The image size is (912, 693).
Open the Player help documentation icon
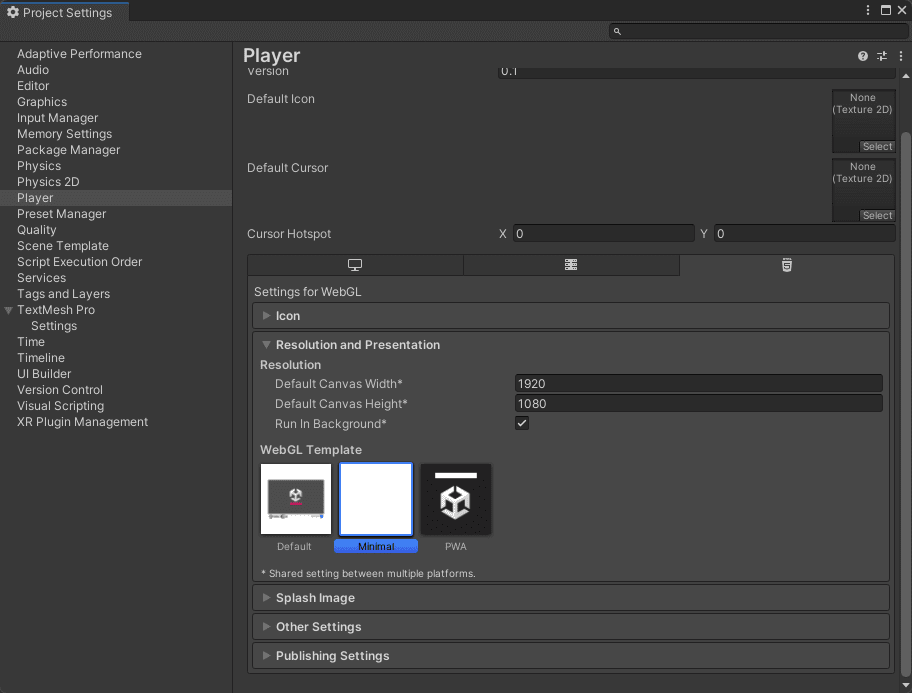coord(863,56)
